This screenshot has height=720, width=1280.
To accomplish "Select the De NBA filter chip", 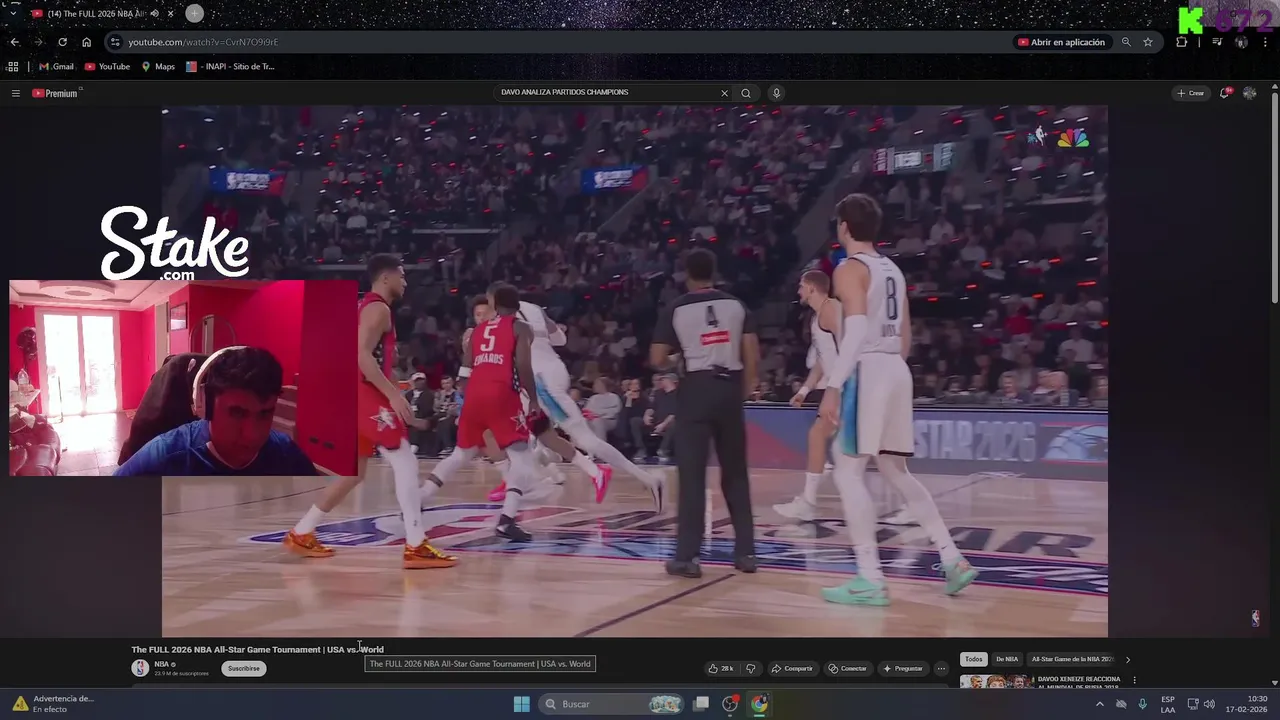I will point(1007,659).
